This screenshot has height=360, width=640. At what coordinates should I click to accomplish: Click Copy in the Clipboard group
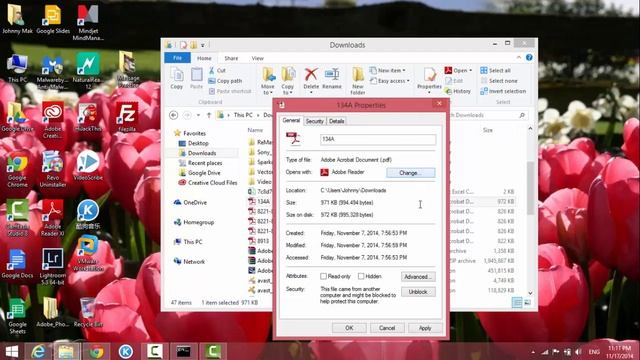point(177,78)
